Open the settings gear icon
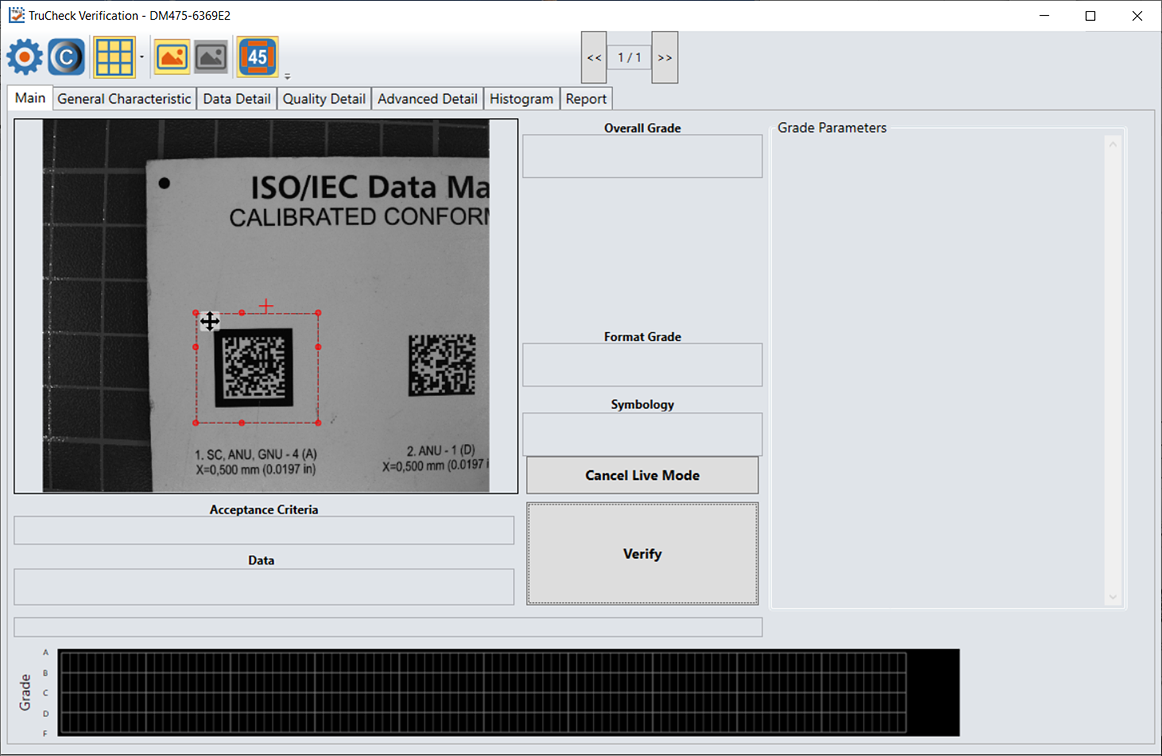 coord(23,56)
